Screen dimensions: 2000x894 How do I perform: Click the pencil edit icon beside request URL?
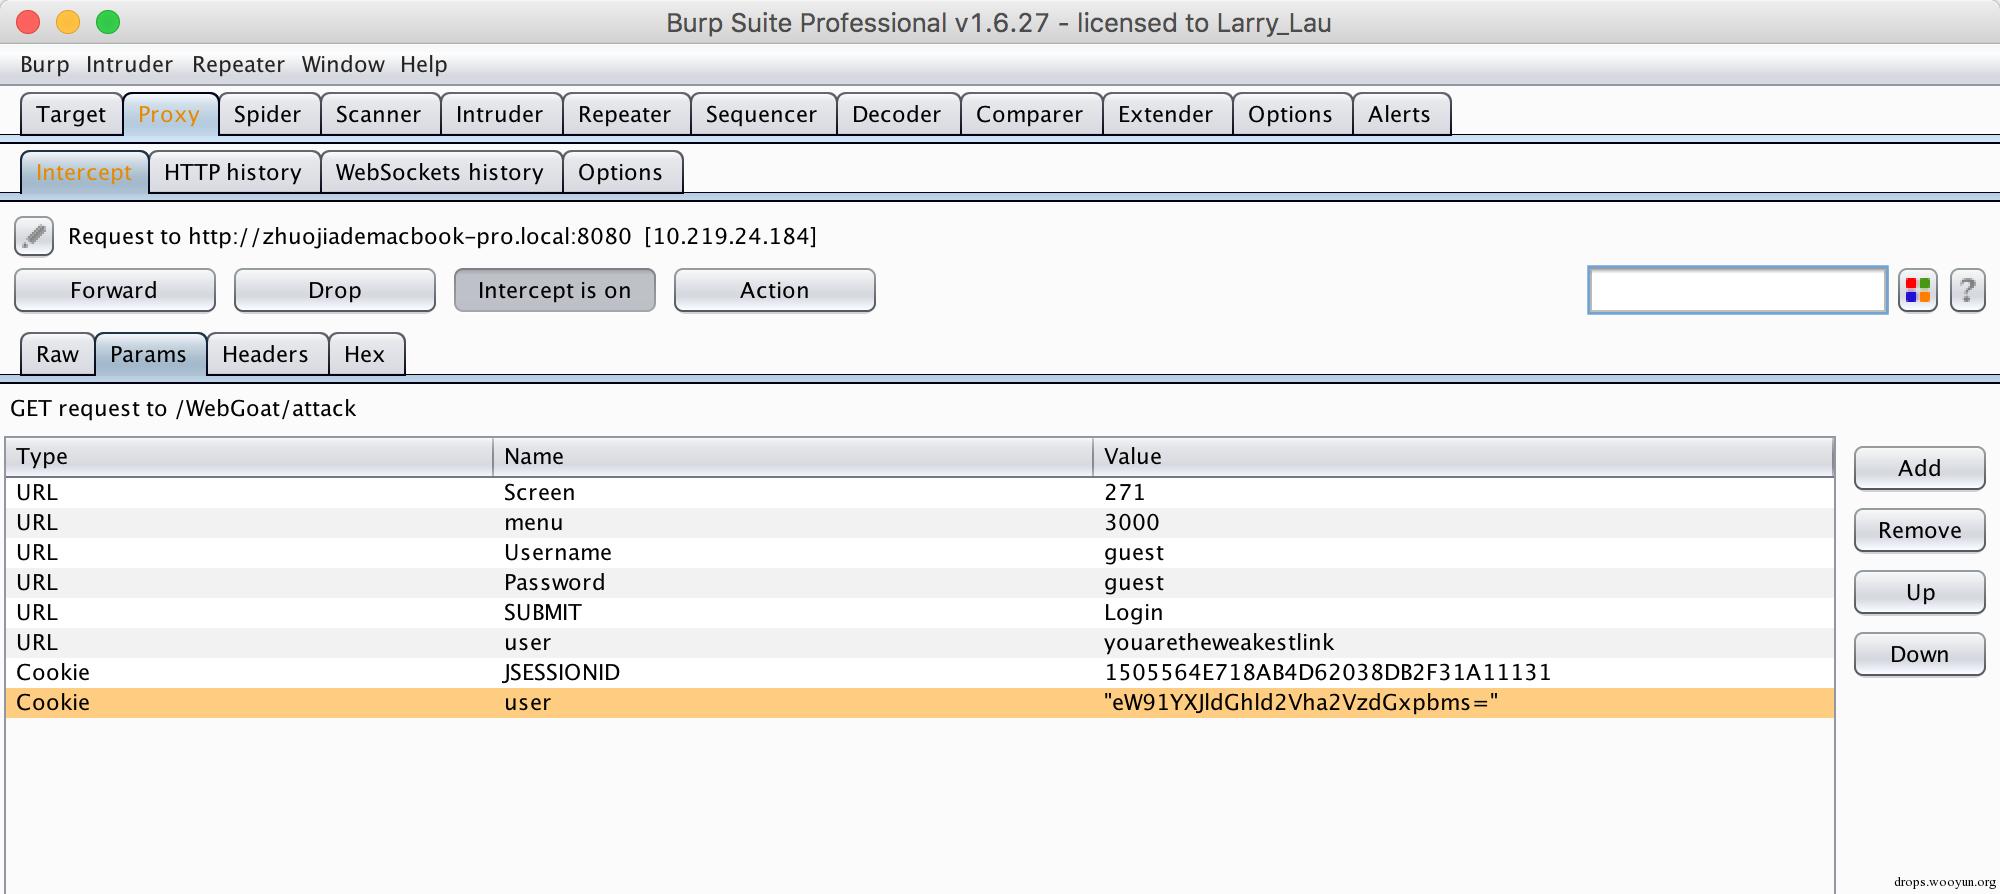[x=33, y=237]
